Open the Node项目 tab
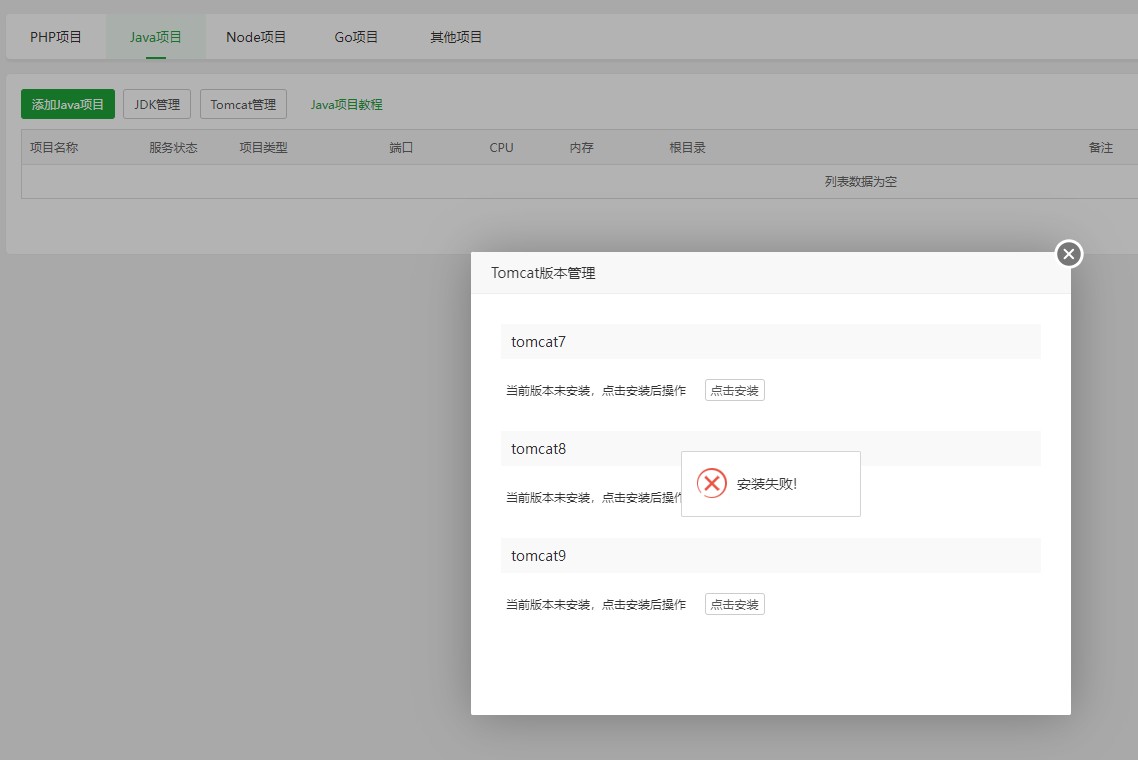The height and width of the screenshot is (760, 1138). click(x=255, y=37)
